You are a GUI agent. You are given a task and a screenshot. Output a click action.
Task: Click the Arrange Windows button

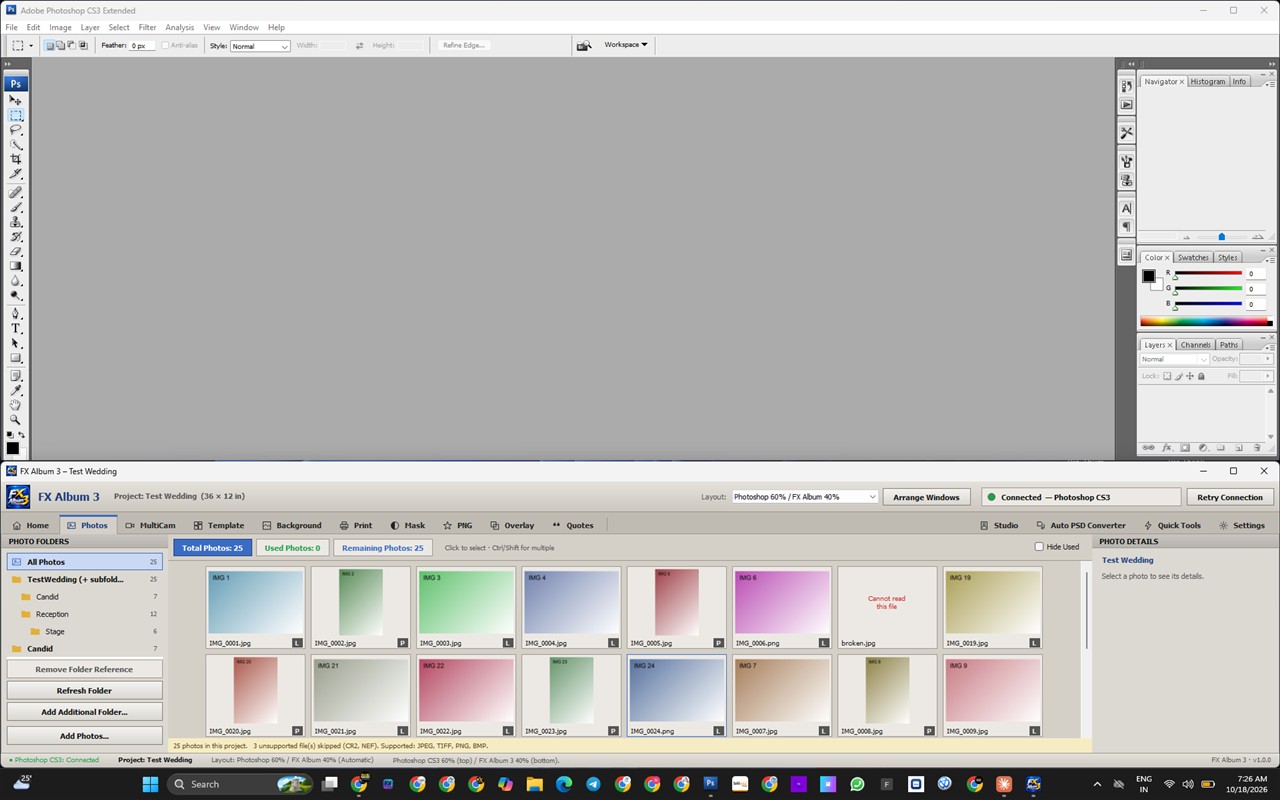926,497
